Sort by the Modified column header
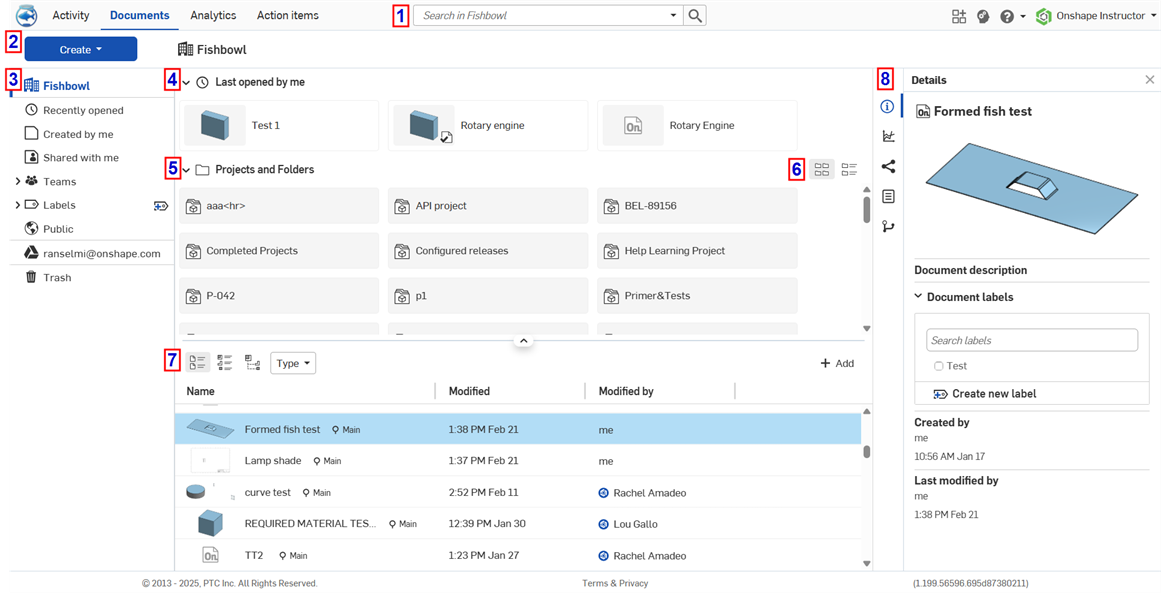This screenshot has height=593, width=1161. pyautogui.click(x=469, y=391)
